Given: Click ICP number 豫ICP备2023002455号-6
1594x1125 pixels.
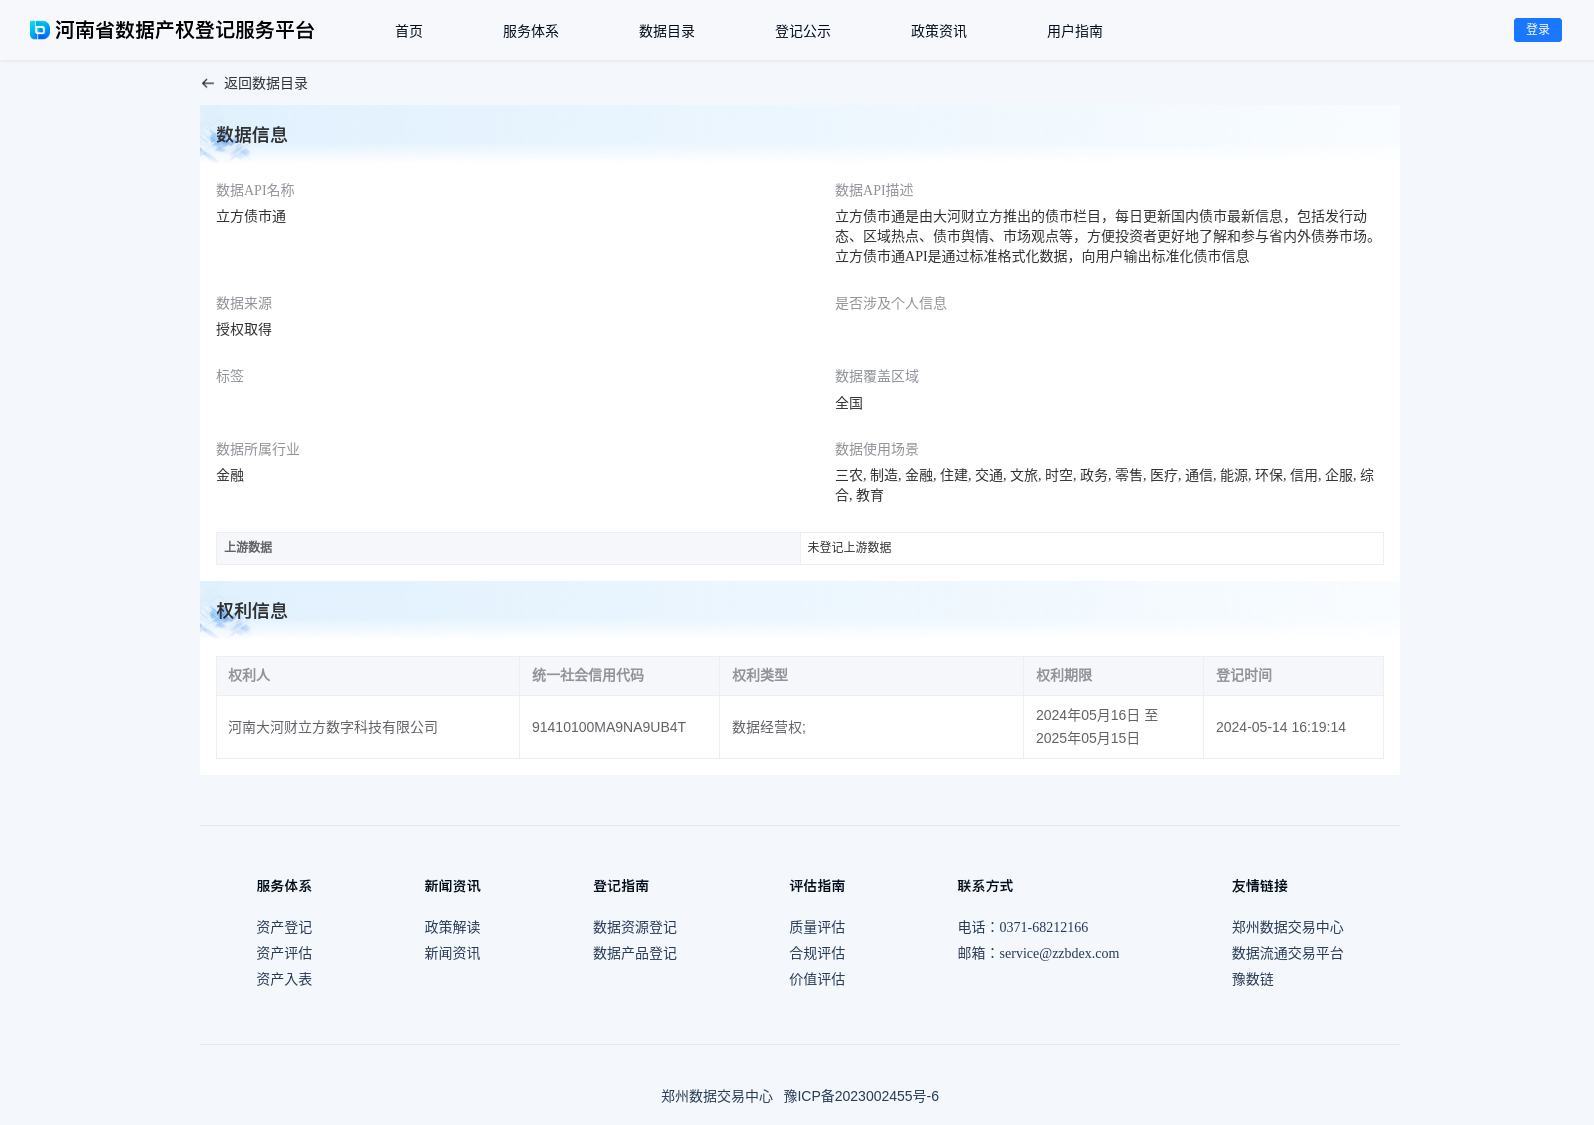Looking at the screenshot, I should (861, 1096).
